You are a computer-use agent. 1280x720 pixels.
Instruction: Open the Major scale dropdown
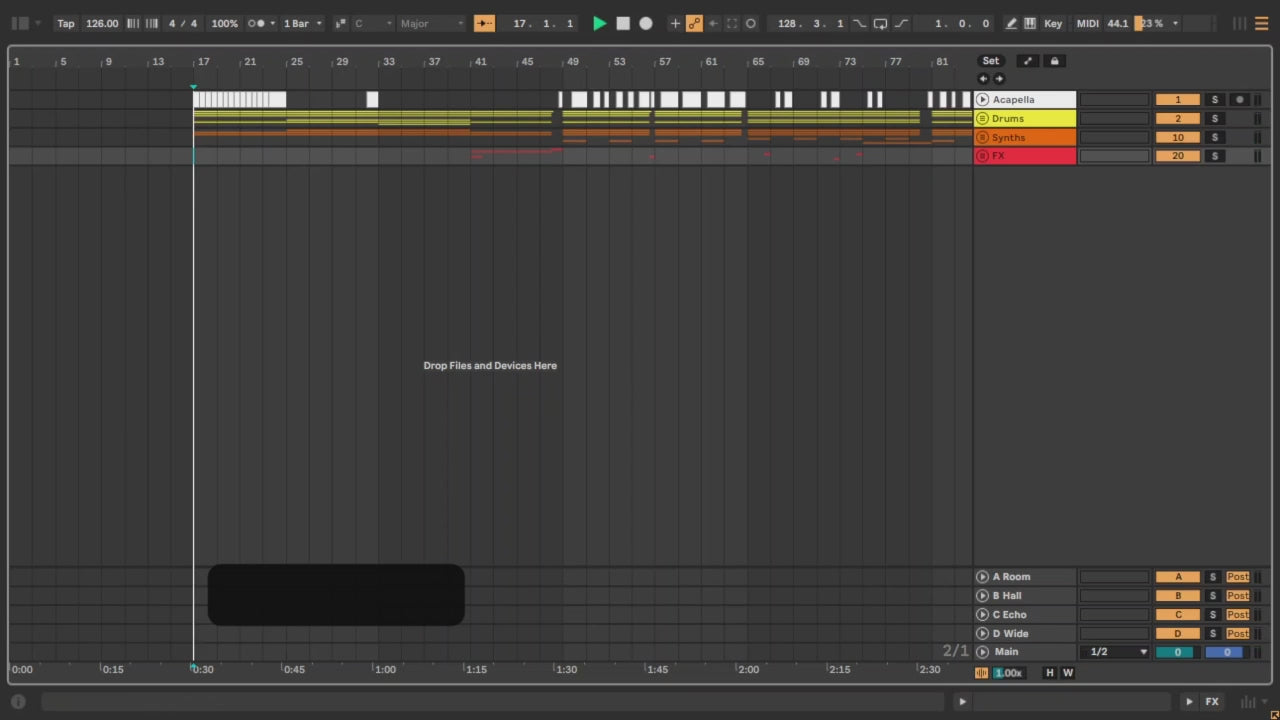tap(432, 23)
